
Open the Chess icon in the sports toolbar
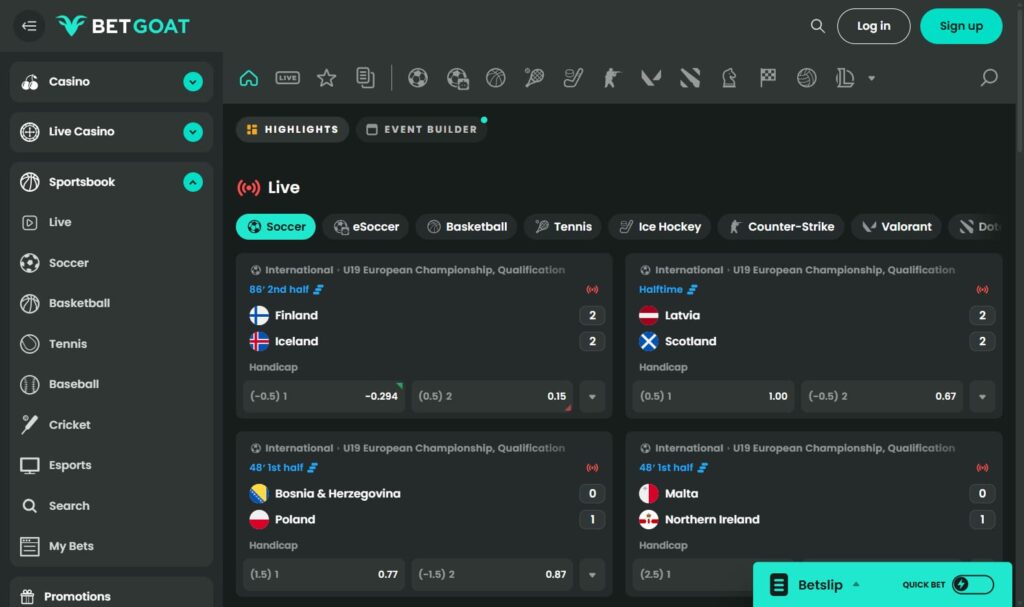coord(729,76)
